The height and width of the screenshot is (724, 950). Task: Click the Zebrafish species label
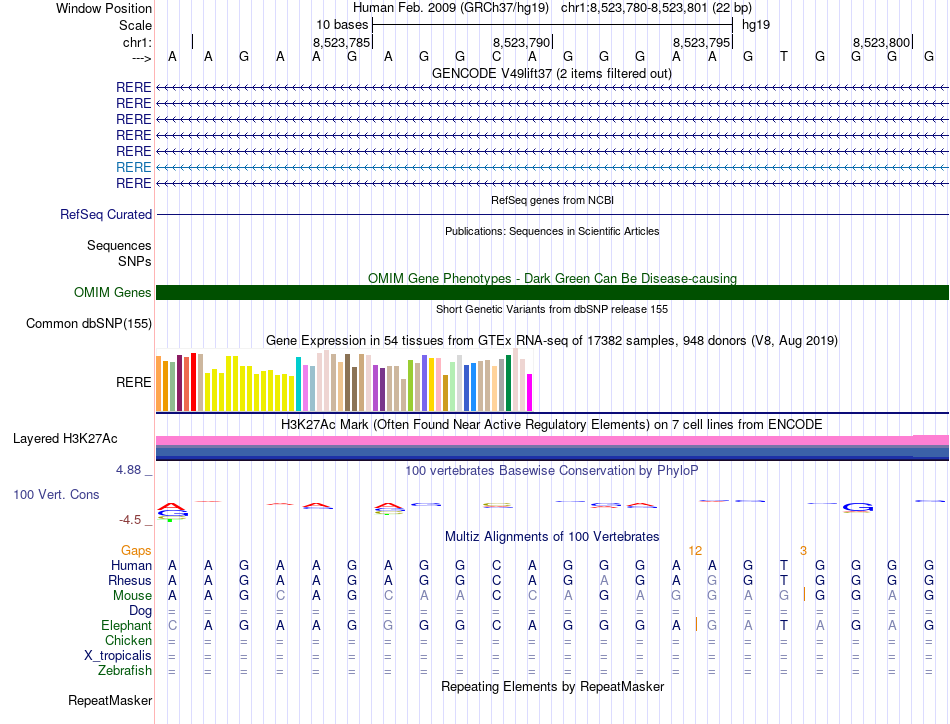click(x=125, y=670)
